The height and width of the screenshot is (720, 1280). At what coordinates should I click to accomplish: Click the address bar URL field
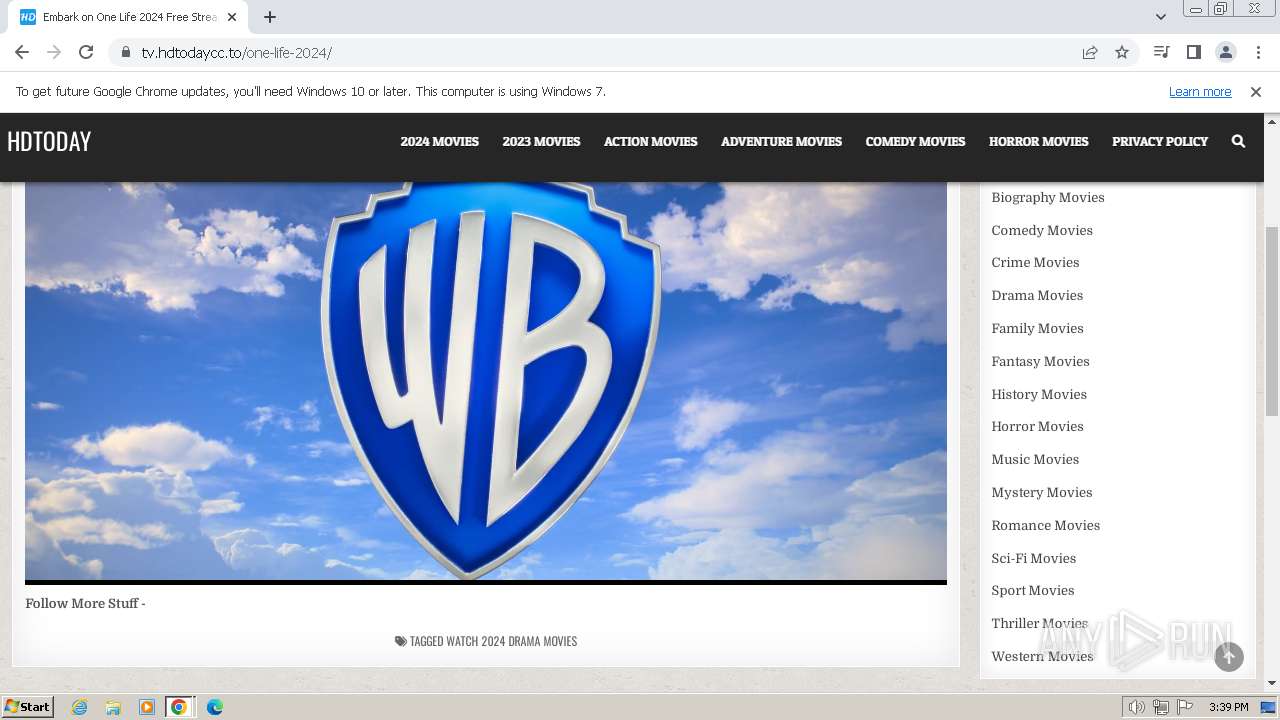pos(600,52)
